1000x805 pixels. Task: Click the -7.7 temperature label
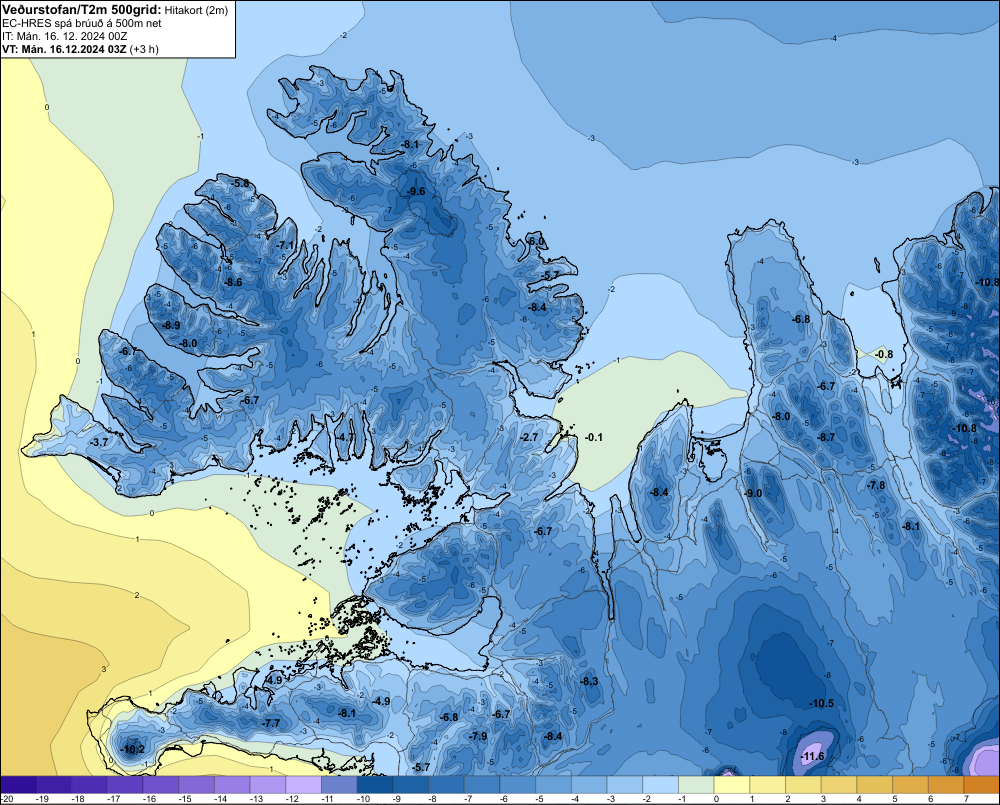pos(272,723)
